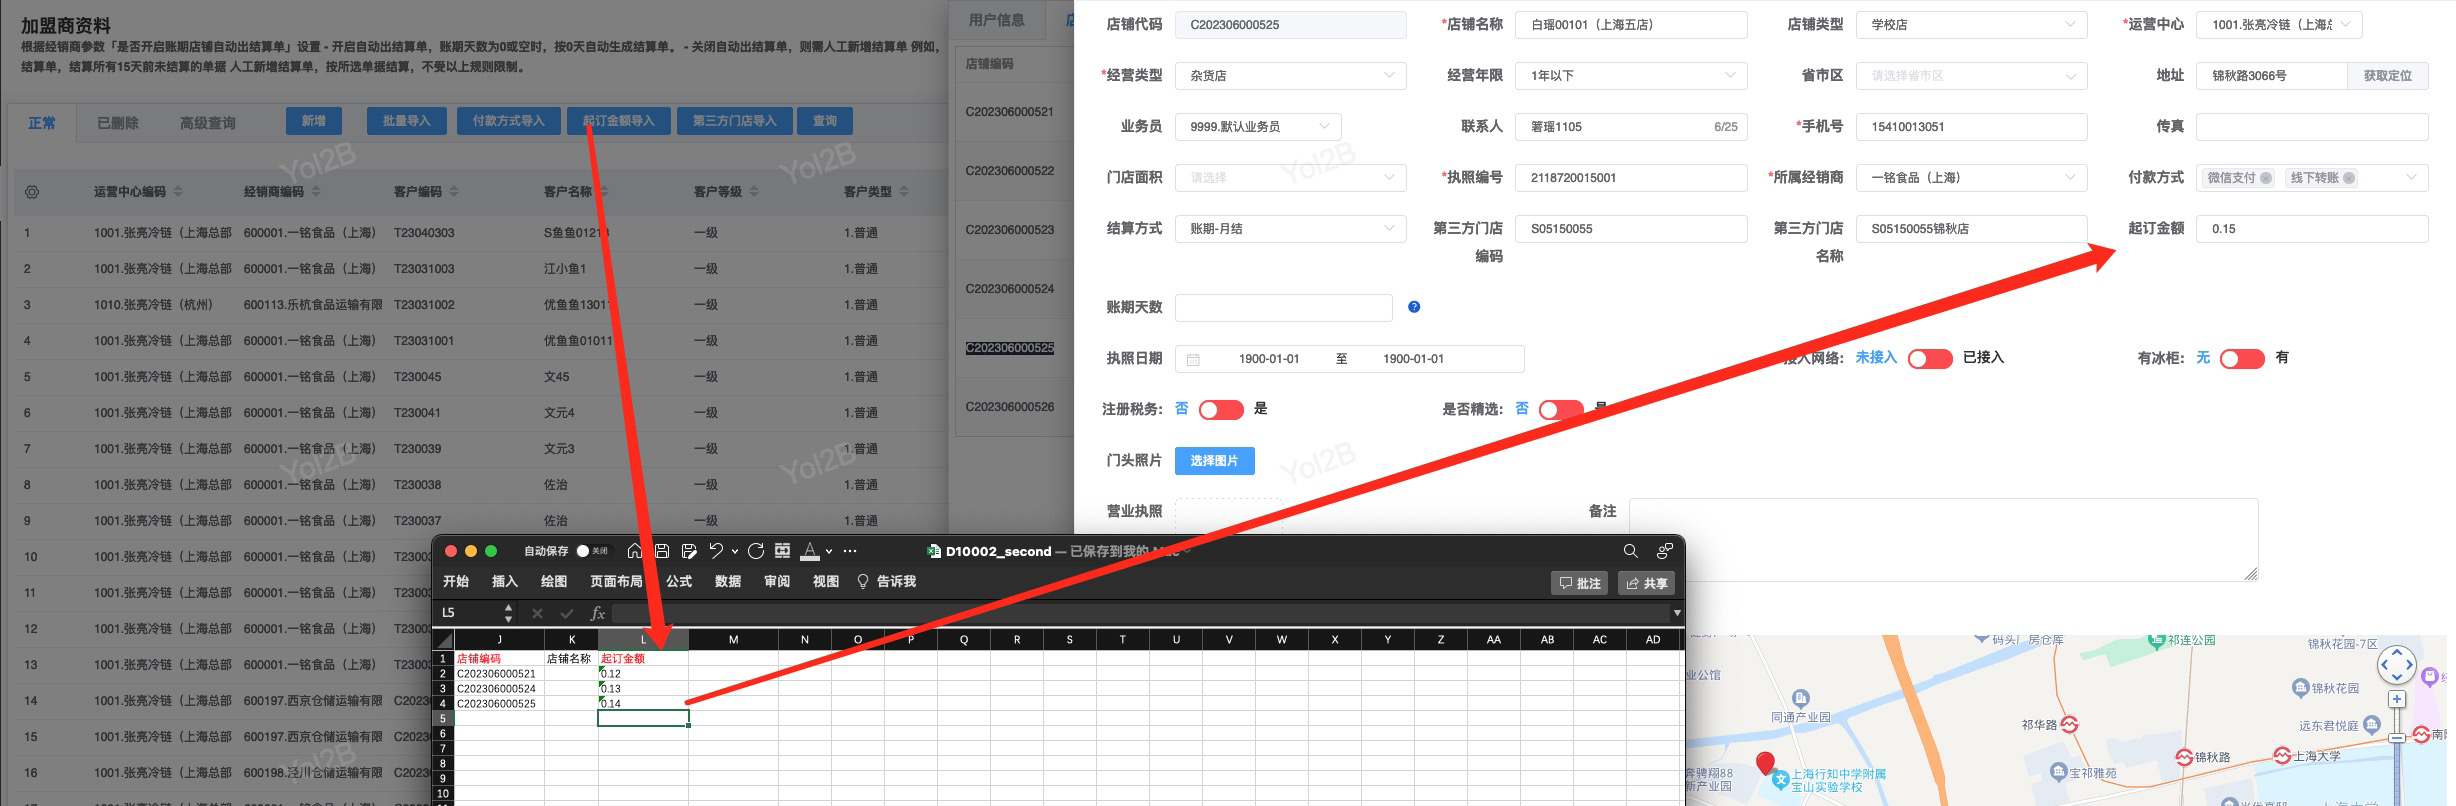2456x806 pixels.
Task: Click the map zoom-in plus button
Action: (x=2397, y=699)
